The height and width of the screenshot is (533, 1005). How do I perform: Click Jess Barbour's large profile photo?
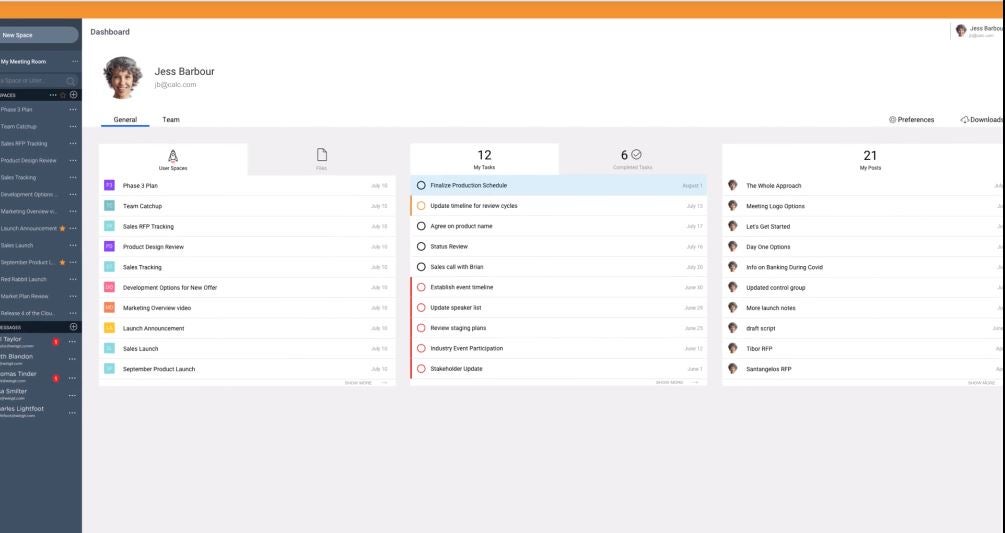point(123,77)
